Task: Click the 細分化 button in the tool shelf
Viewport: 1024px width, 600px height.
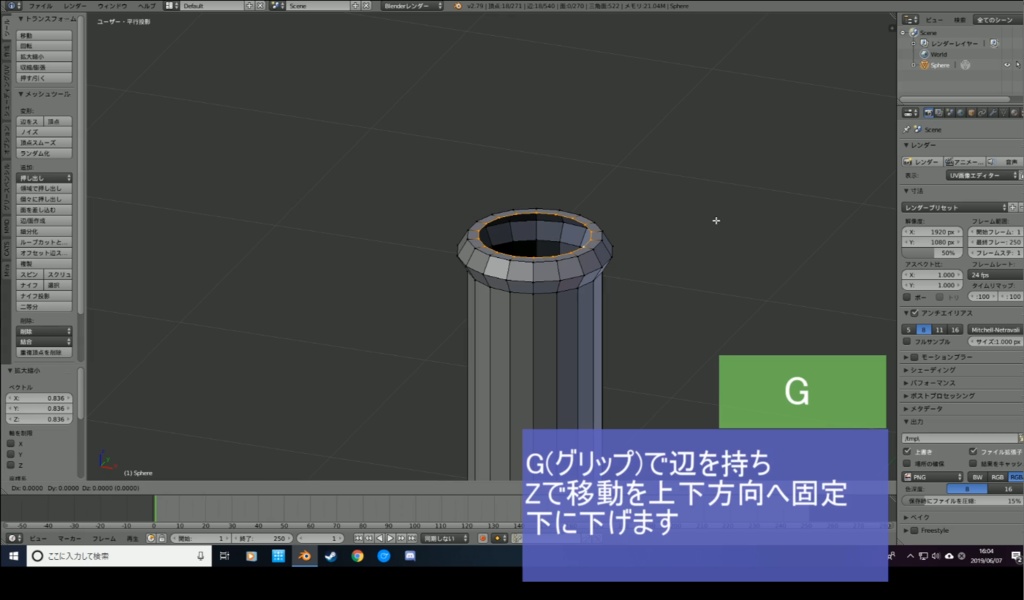Action: pos(30,233)
